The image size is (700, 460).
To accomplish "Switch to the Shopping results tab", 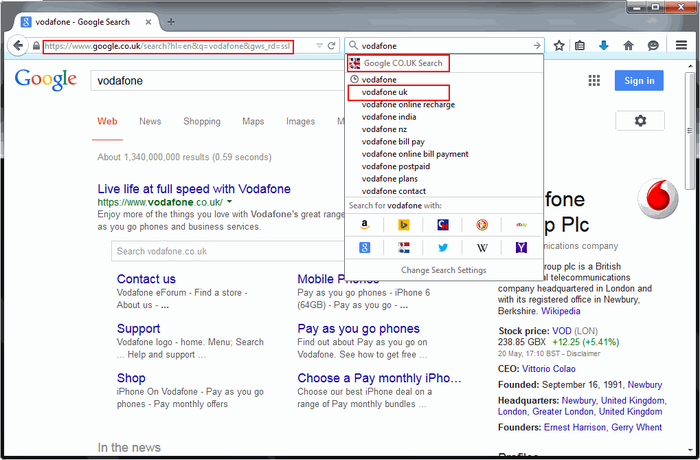I will click(x=202, y=121).
